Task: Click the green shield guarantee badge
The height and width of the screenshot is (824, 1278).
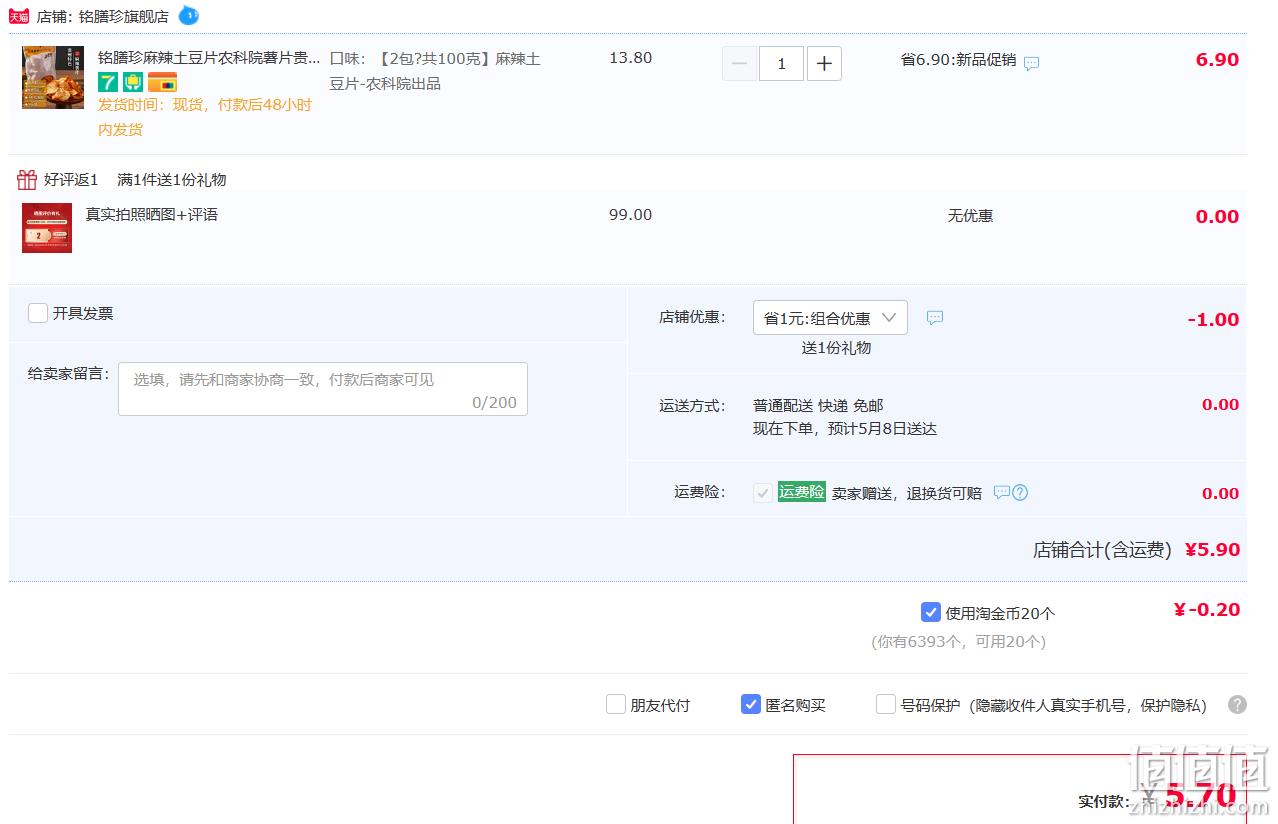Action: click(133, 82)
